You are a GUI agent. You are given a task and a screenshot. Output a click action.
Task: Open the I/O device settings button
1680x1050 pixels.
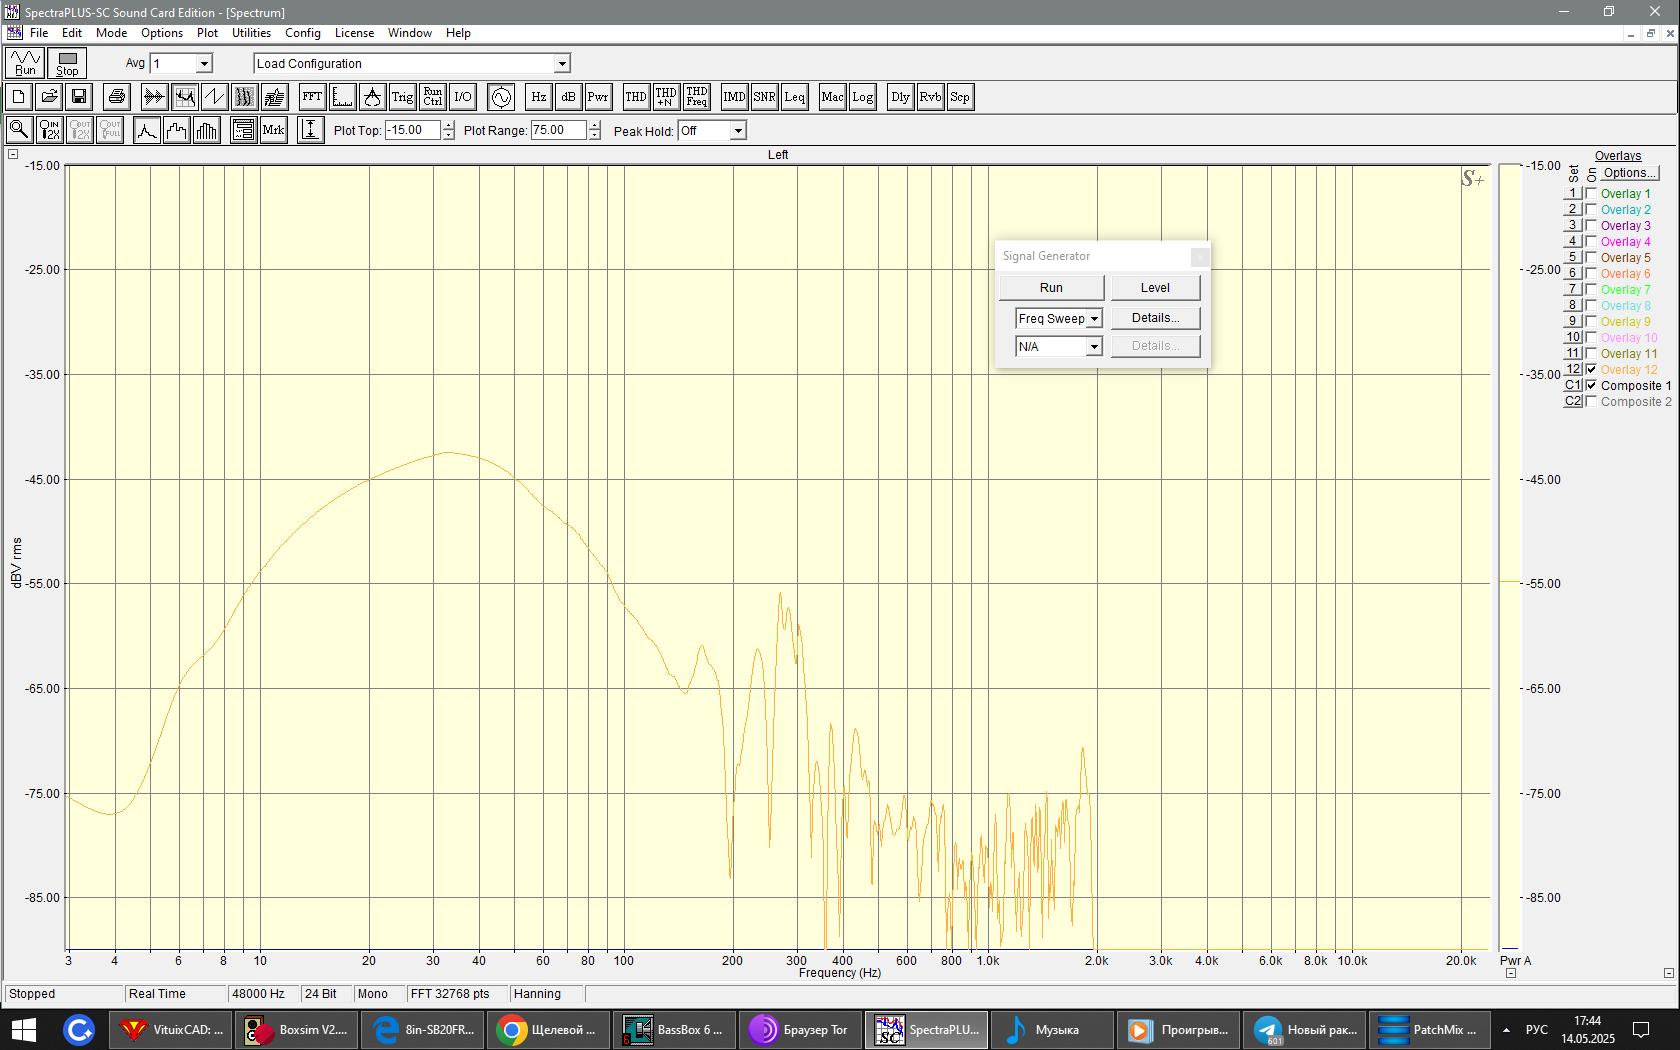click(462, 97)
